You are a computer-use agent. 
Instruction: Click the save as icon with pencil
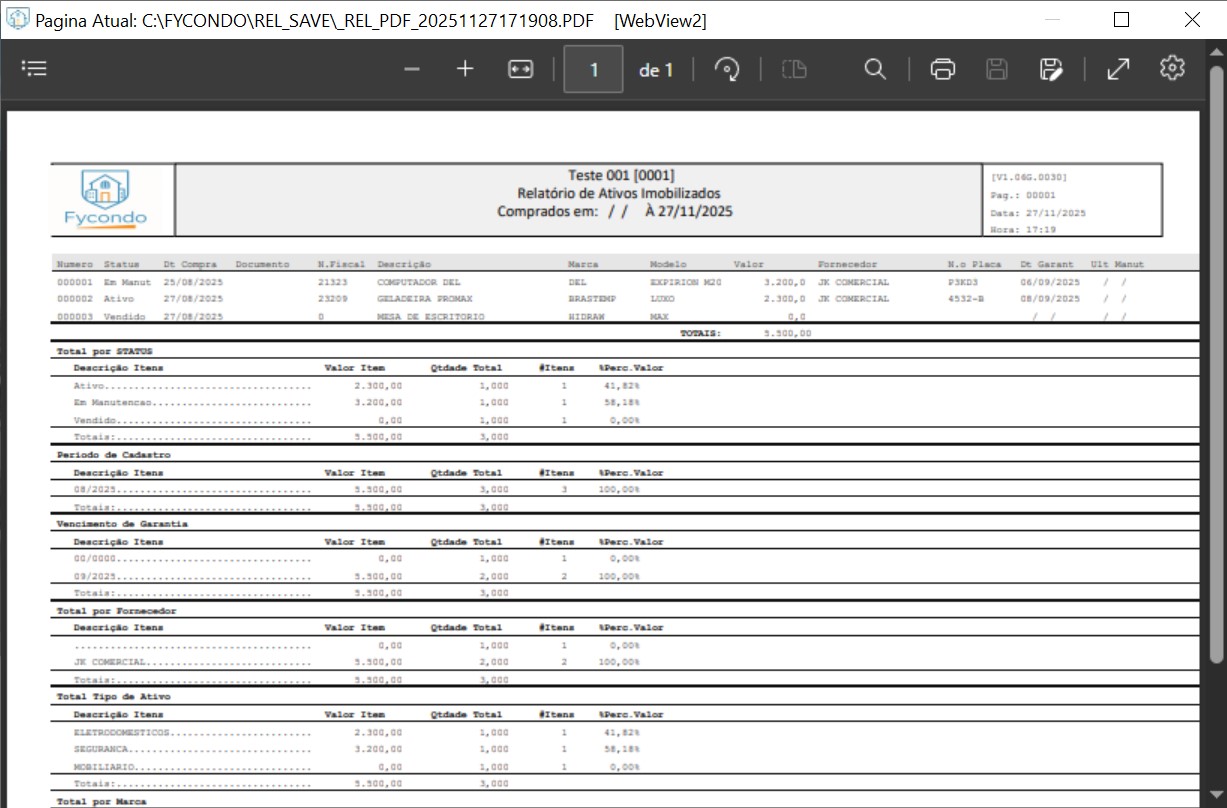pyautogui.click(x=1050, y=69)
